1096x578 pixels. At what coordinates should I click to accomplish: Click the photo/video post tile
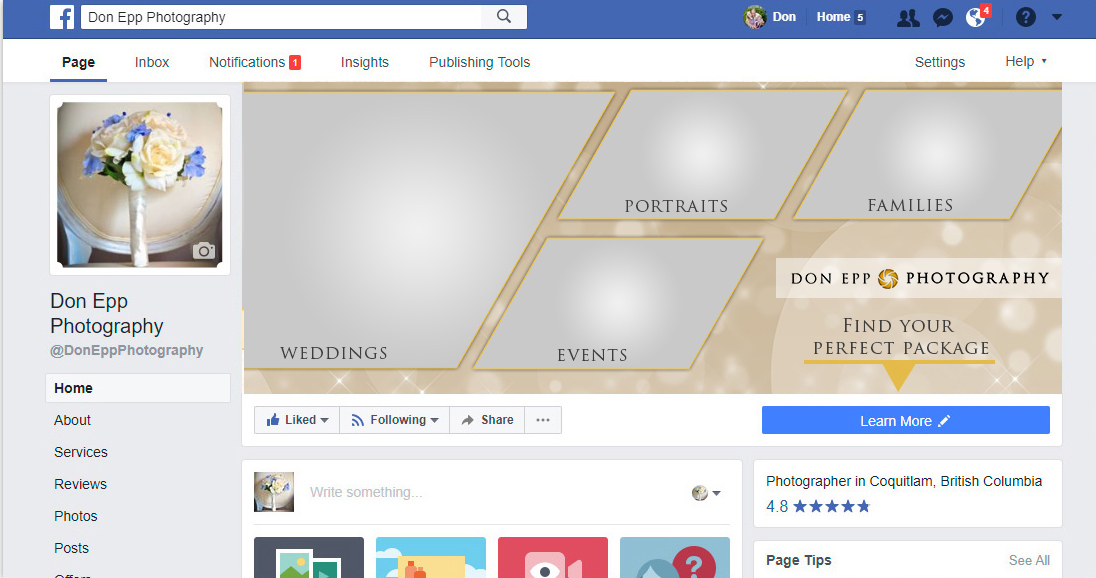309,558
